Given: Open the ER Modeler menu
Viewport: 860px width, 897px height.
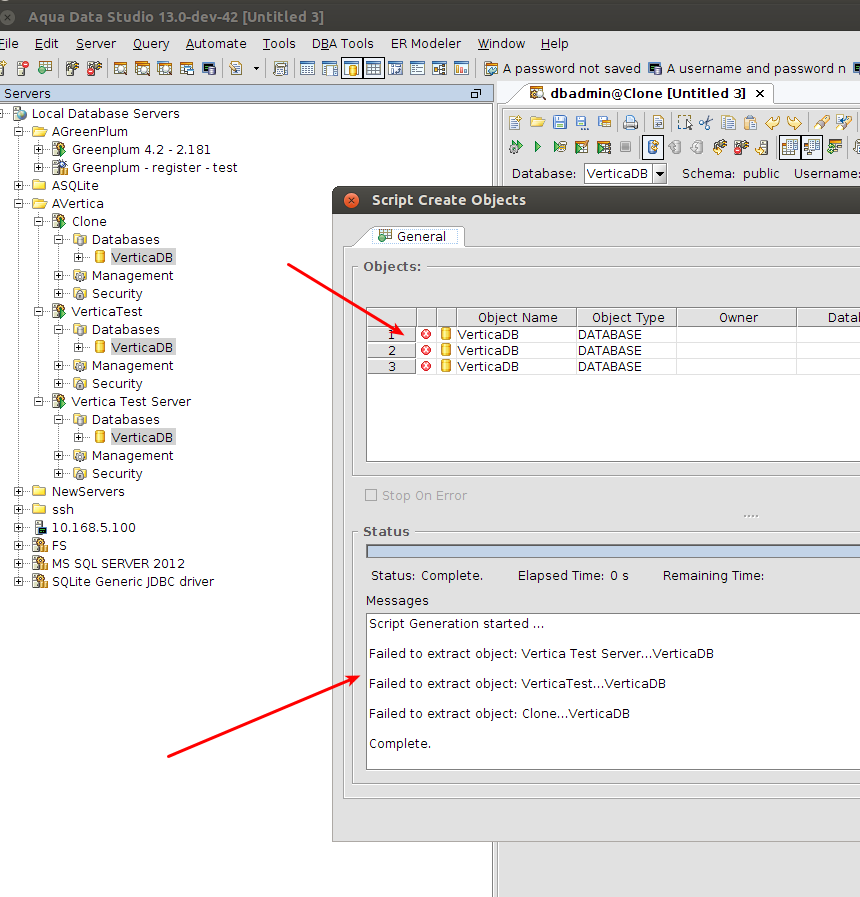Looking at the screenshot, I should coord(426,43).
